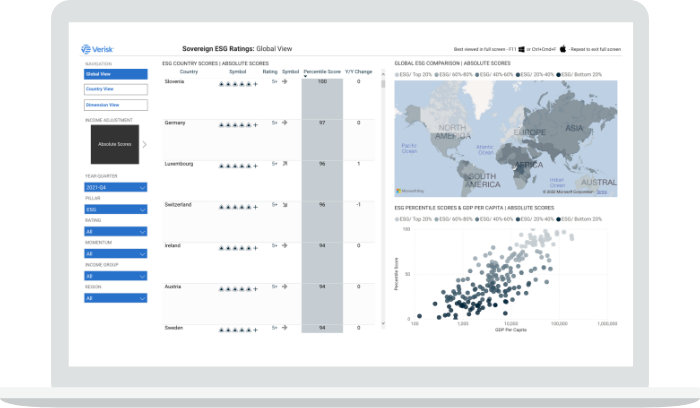This screenshot has height=408, width=700.
Task: Click Germany's triangle rating symbols
Action: 237,122
